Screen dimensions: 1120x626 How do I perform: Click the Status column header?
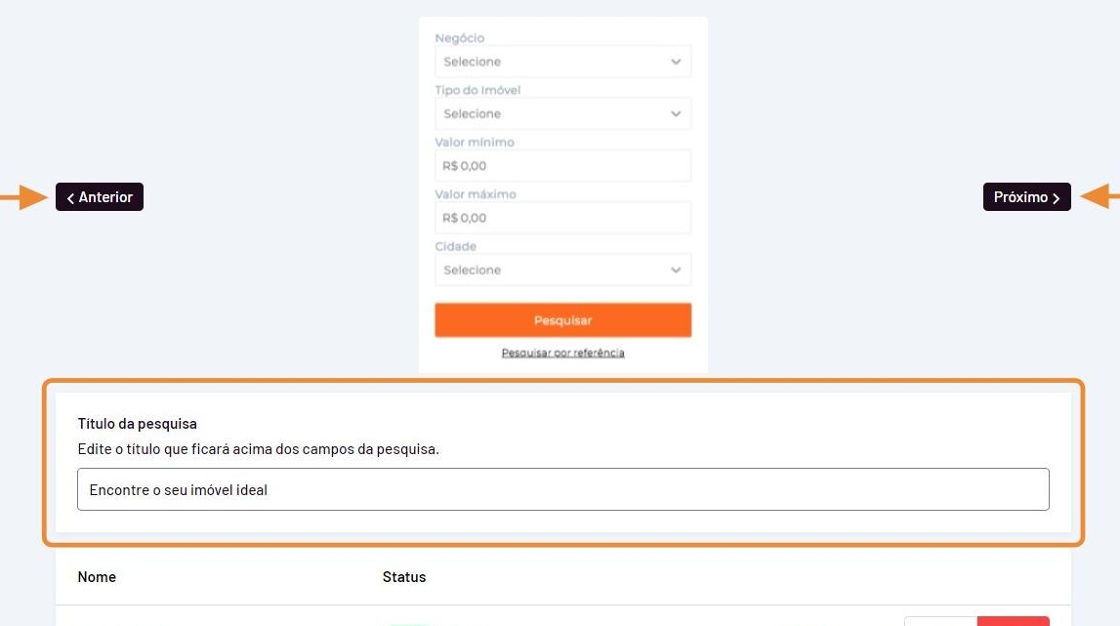point(404,577)
